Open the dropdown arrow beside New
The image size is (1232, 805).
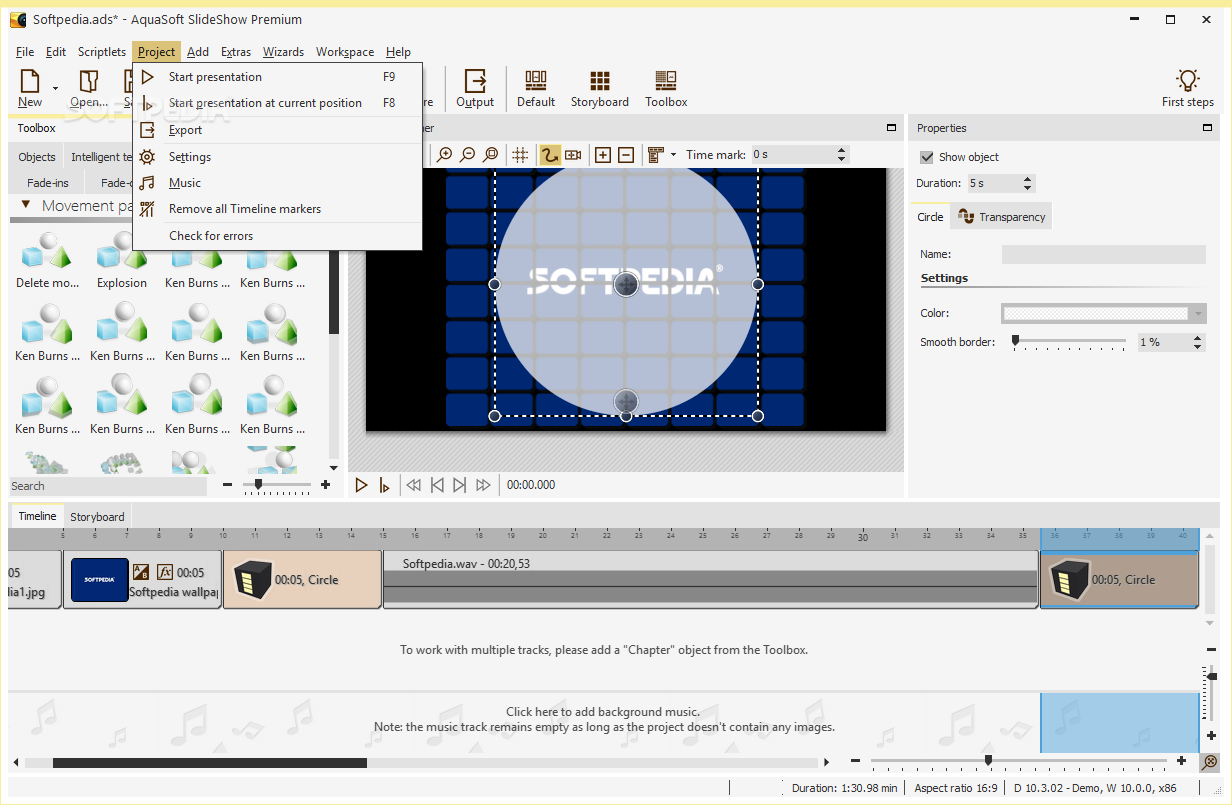click(x=55, y=89)
